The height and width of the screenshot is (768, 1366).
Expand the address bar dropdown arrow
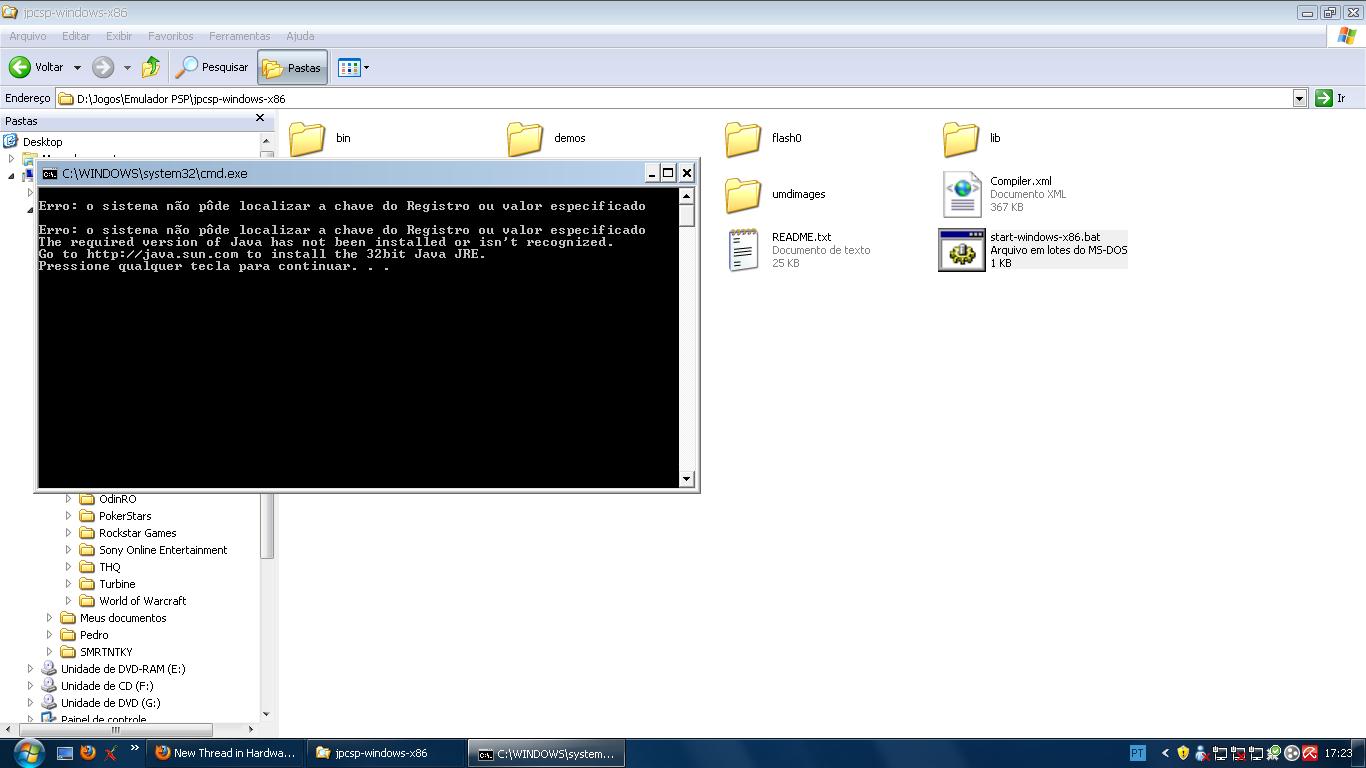[1299, 98]
